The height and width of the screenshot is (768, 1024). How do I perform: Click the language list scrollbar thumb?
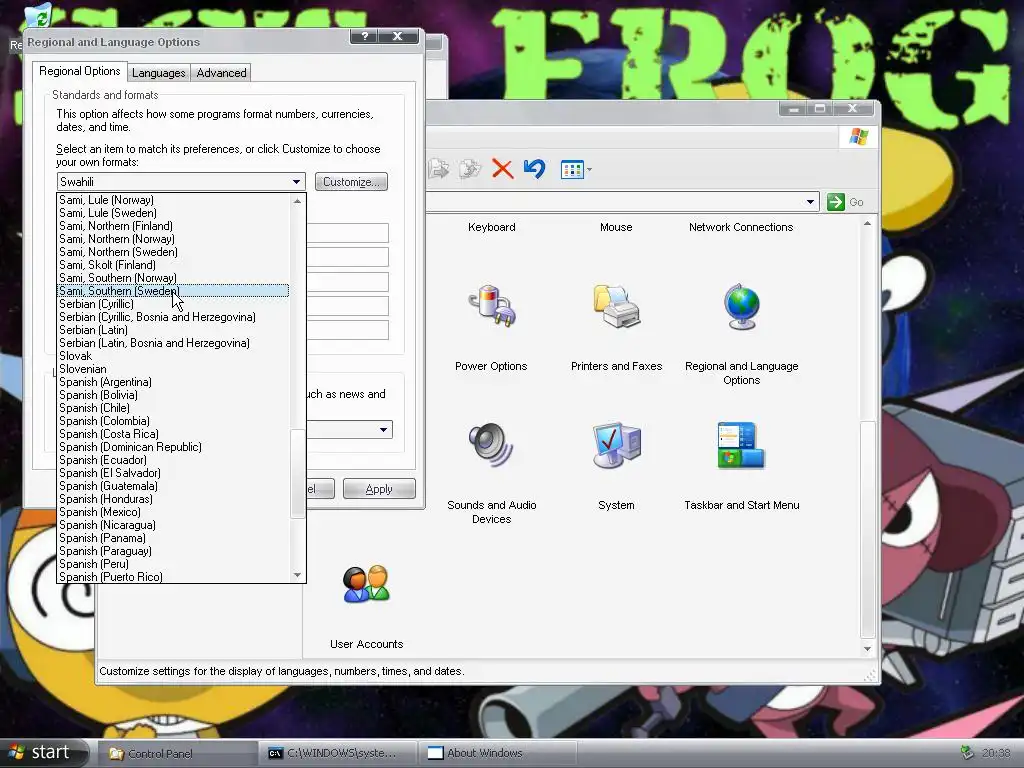click(x=298, y=473)
